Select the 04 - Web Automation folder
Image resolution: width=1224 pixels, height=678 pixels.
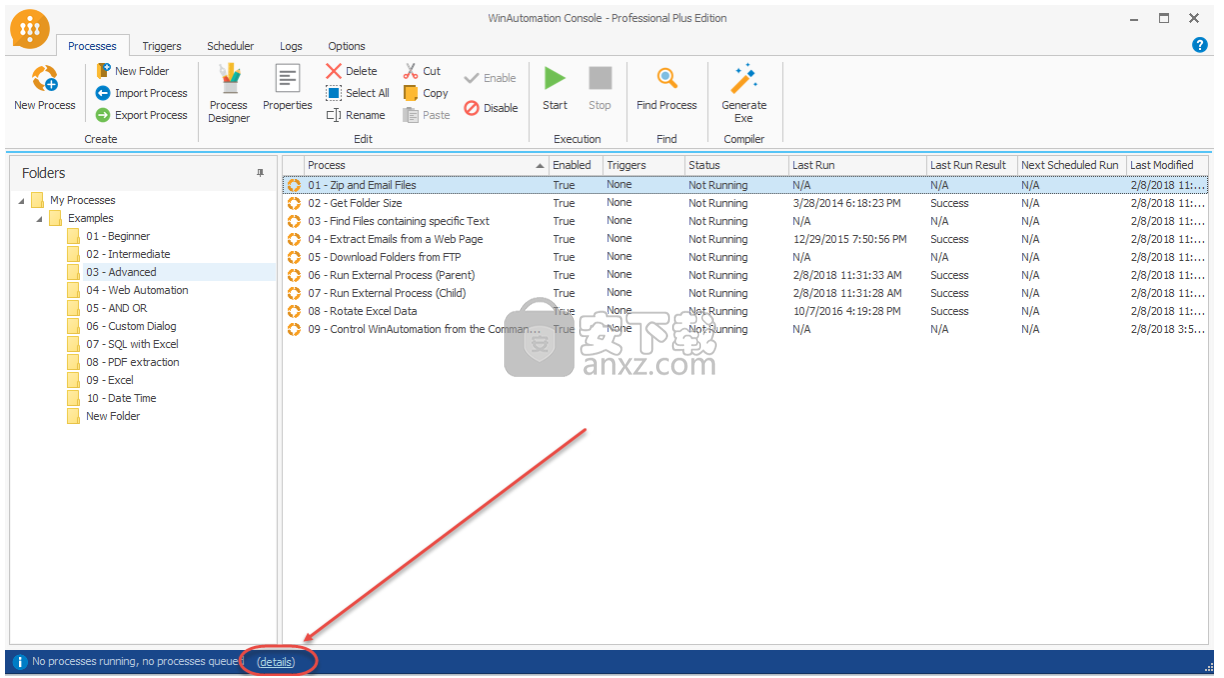(x=137, y=290)
